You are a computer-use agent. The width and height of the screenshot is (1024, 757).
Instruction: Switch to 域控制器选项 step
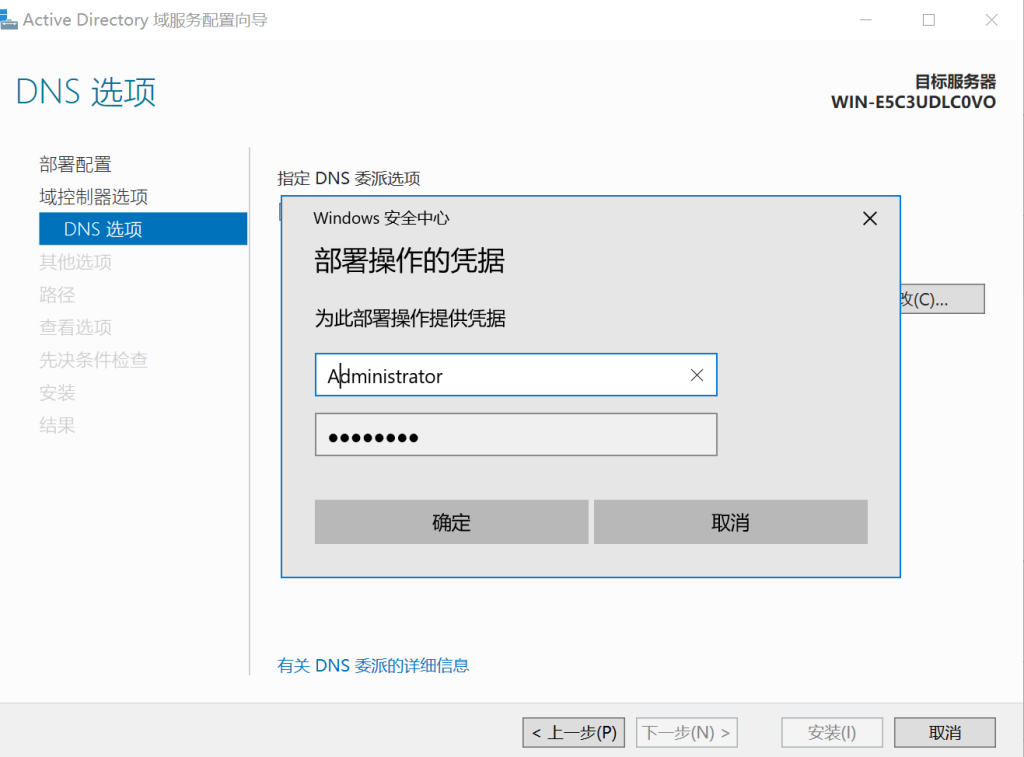[x=93, y=197]
